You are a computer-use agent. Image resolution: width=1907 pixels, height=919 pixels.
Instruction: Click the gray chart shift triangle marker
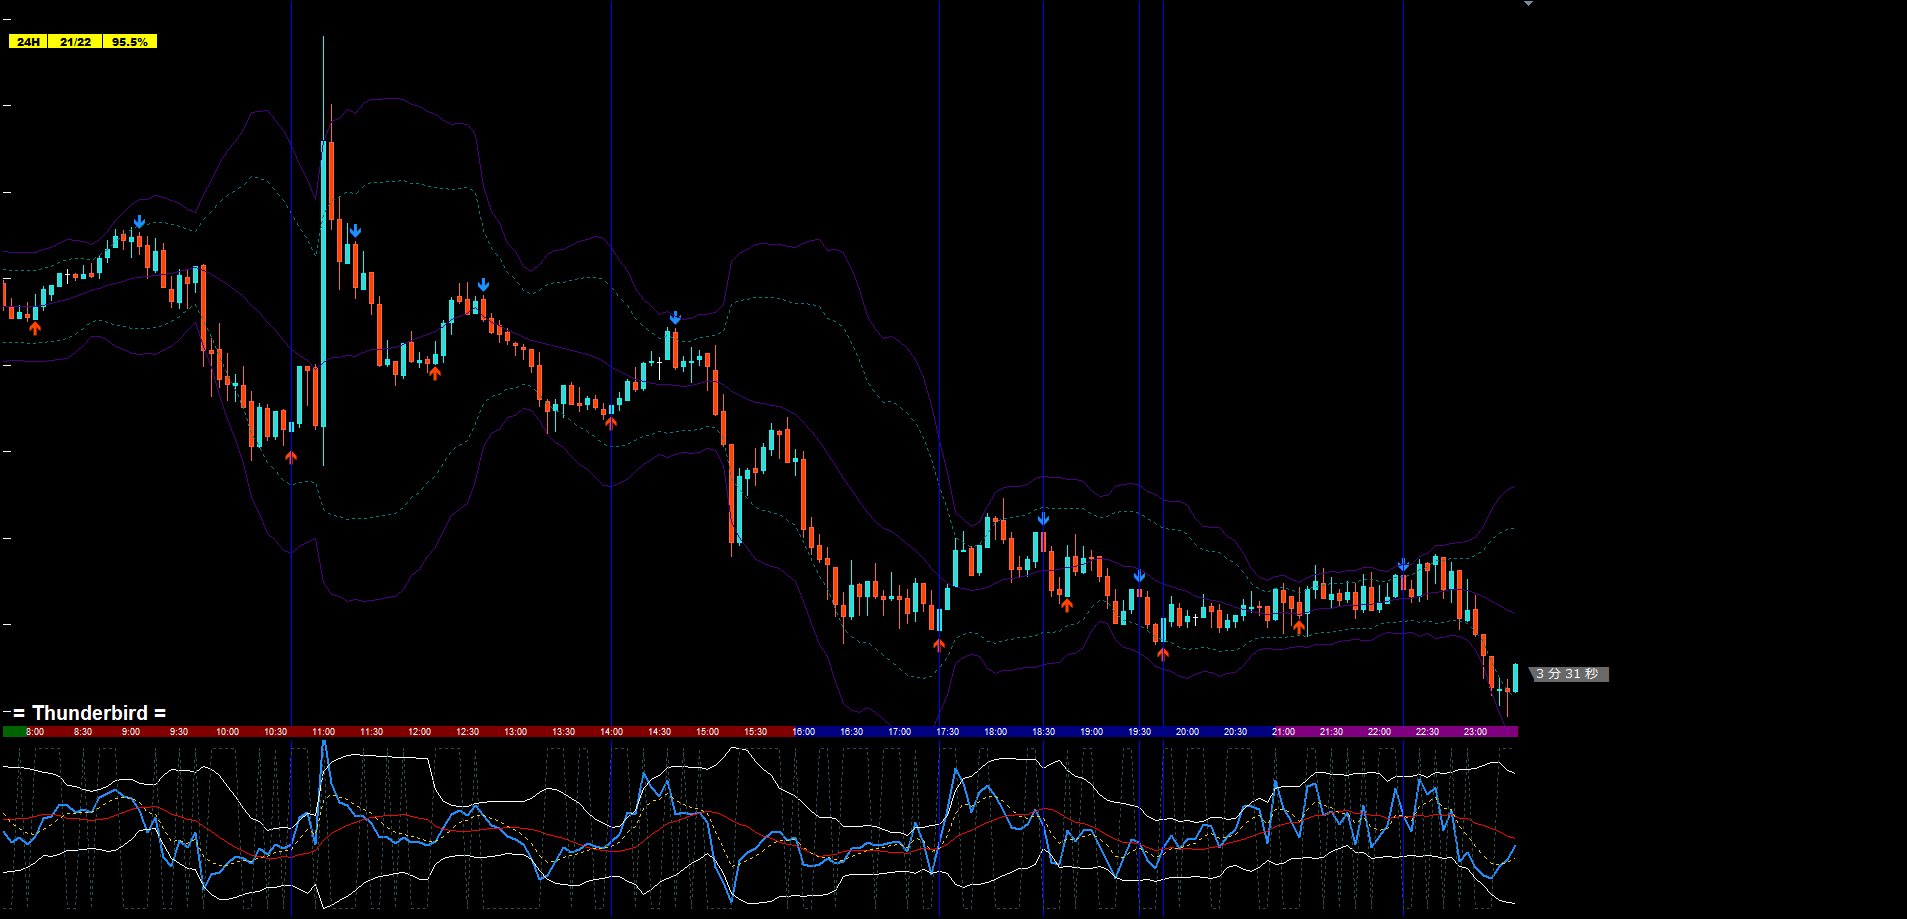pyautogui.click(x=1528, y=4)
